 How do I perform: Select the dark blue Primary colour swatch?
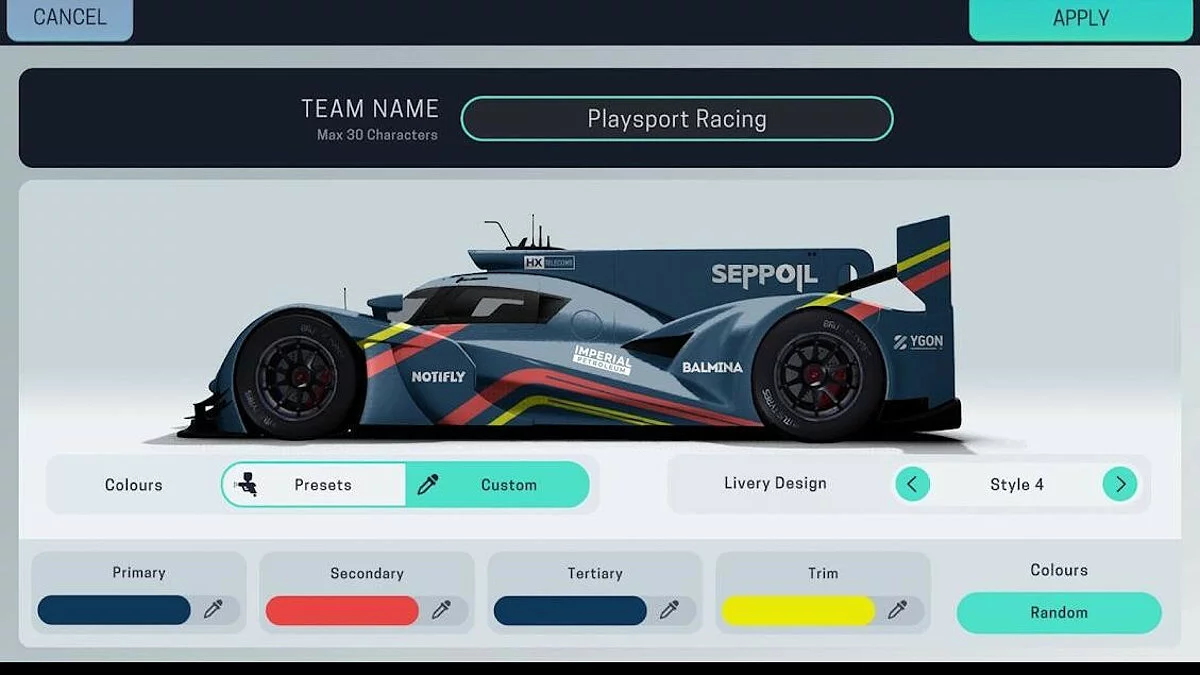click(x=113, y=610)
